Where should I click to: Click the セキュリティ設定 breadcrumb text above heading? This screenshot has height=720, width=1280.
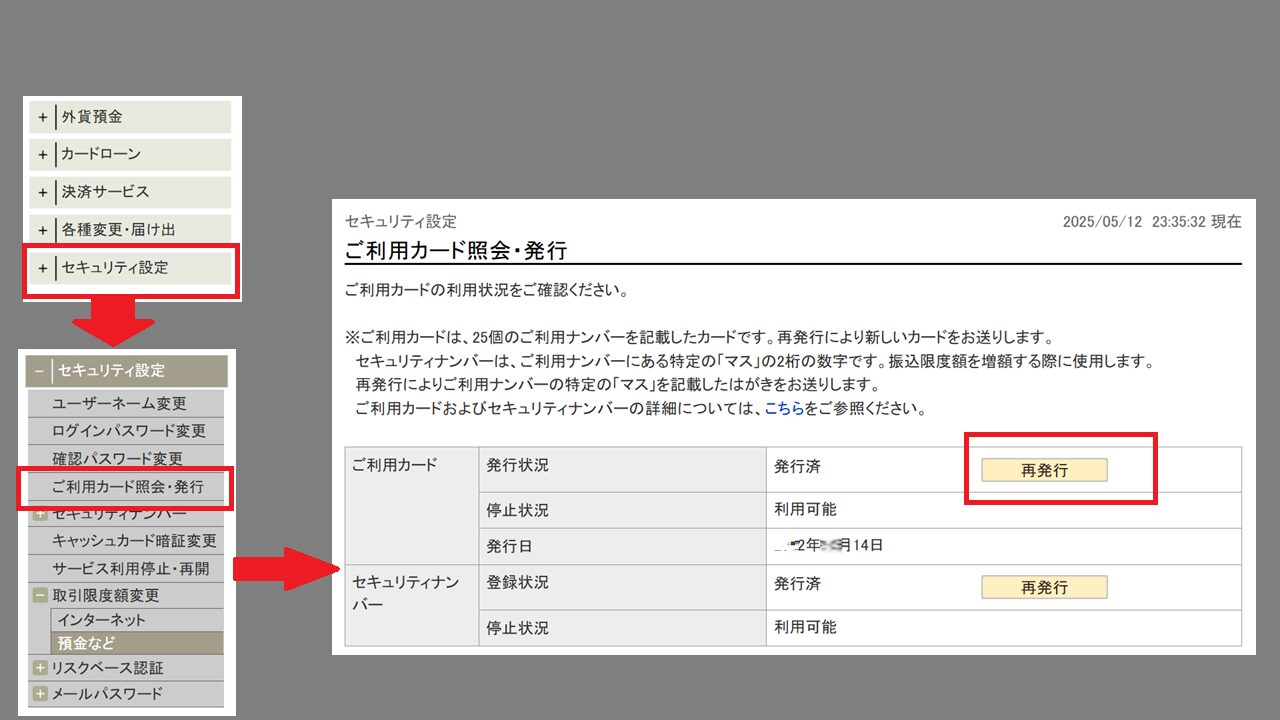[400, 221]
